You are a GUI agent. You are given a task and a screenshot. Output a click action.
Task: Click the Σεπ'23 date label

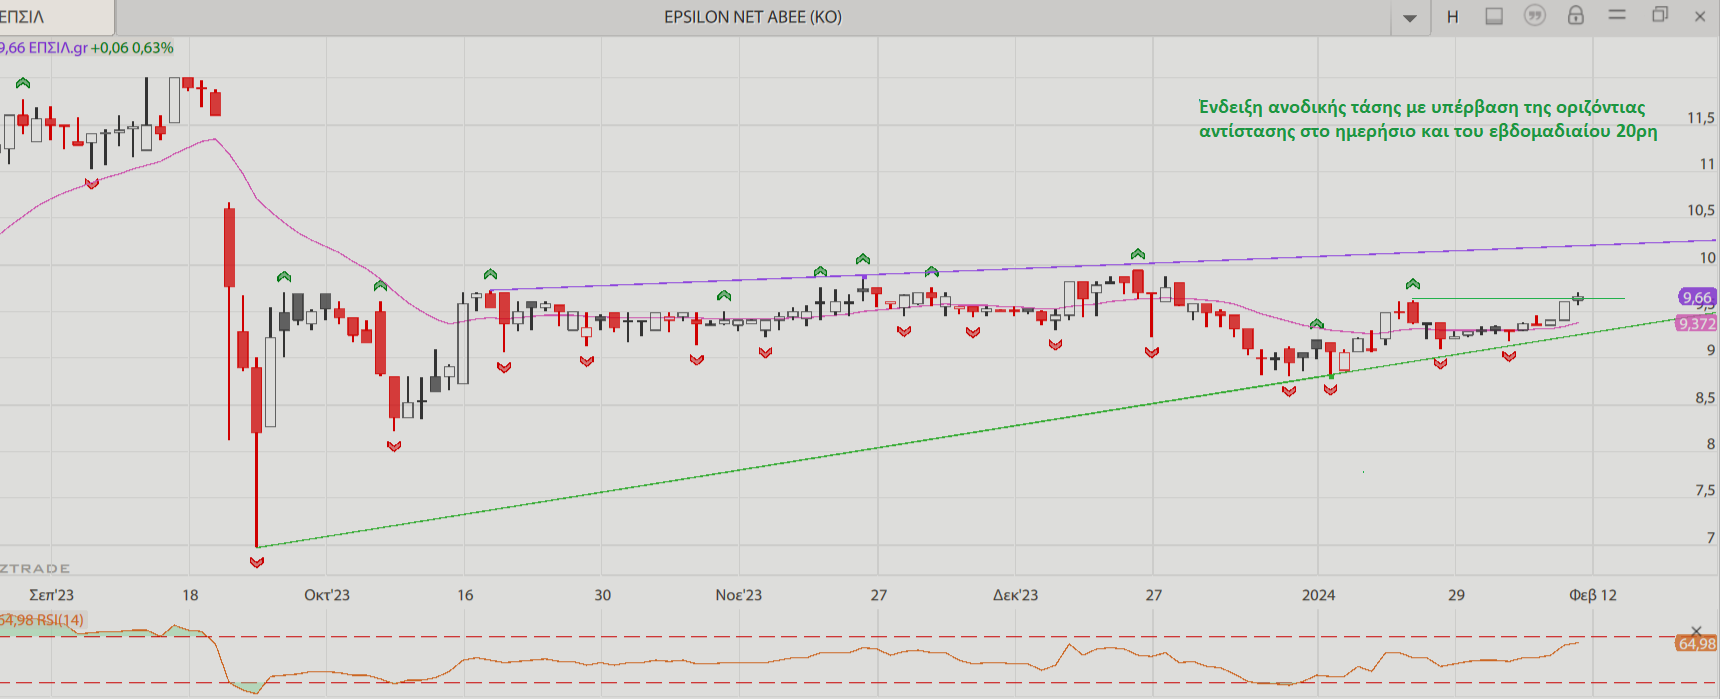pos(51,595)
